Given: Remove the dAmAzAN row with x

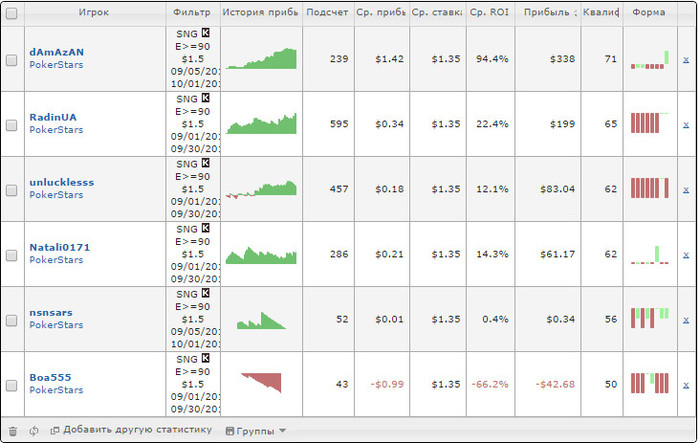Looking at the screenshot, I should coord(685,60).
